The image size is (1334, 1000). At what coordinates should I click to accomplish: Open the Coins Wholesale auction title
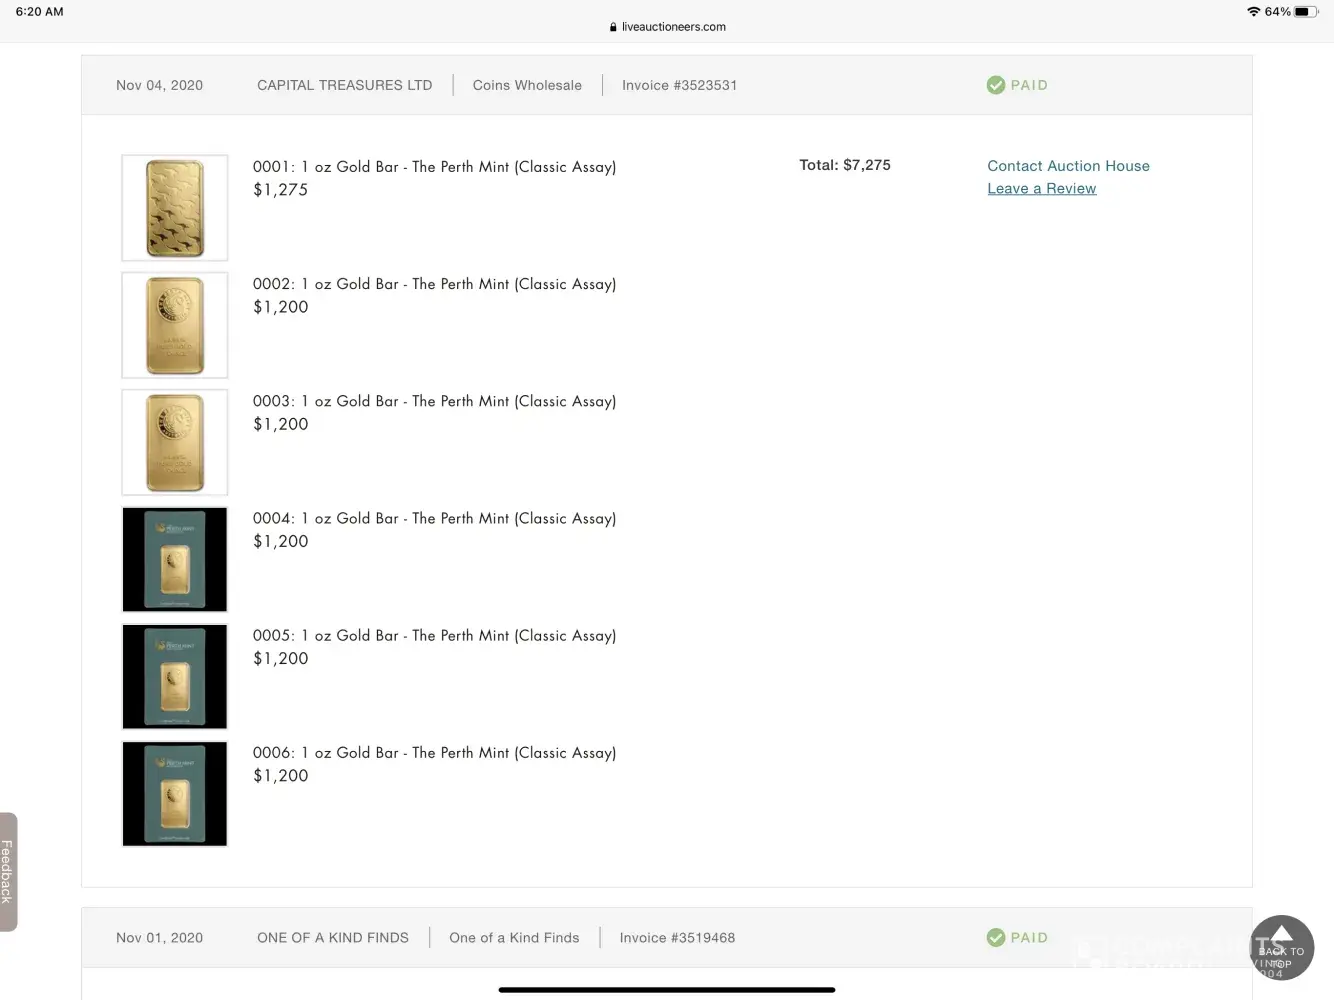(527, 85)
